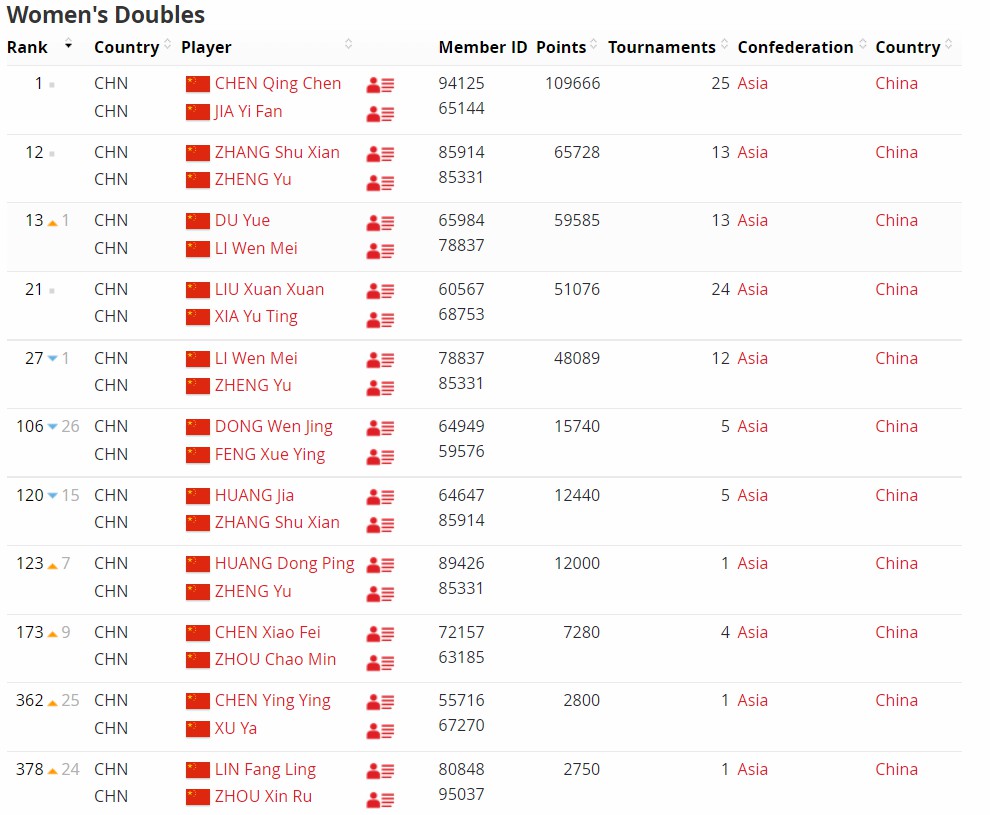Screen dimensions: 990x815
Task: Select the Member ID column header
Action: (483, 47)
